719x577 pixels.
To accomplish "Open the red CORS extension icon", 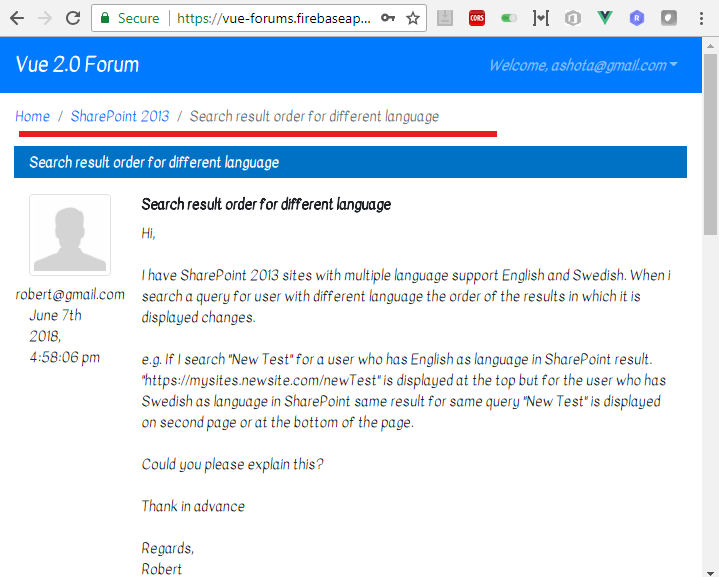I will pos(477,18).
